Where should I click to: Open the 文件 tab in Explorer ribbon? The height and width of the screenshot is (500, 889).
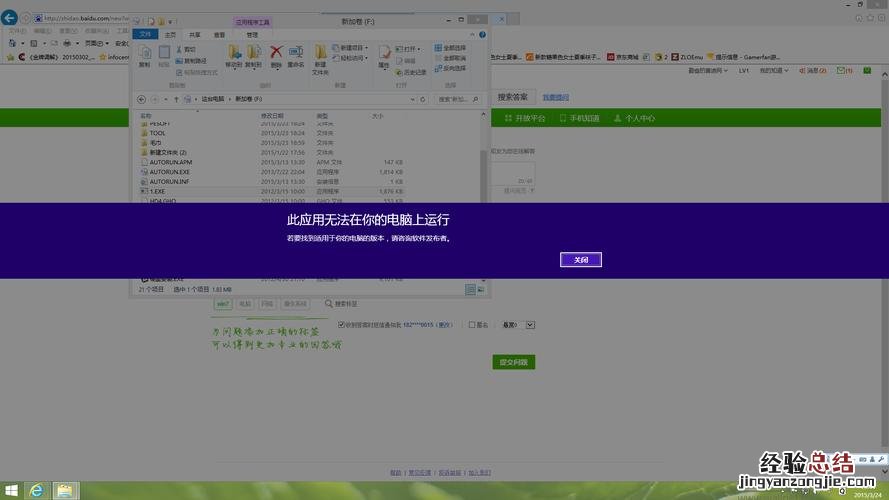(145, 34)
